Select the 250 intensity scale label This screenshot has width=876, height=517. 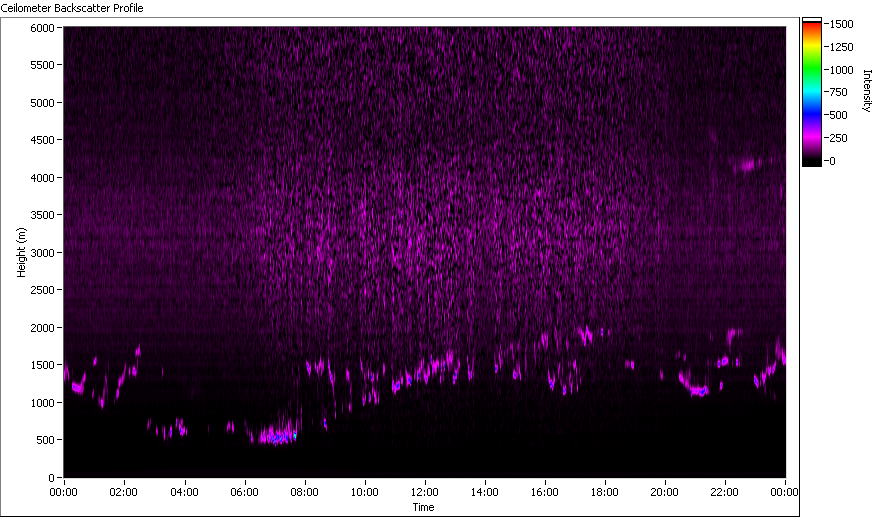click(x=839, y=138)
